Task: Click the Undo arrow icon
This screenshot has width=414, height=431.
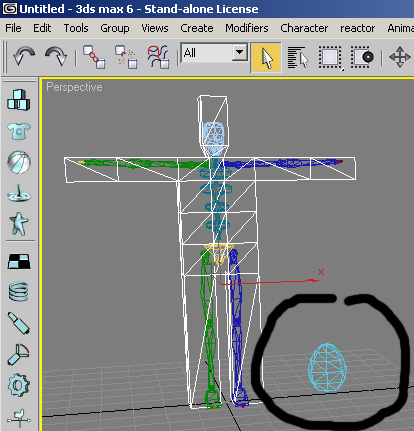Action: point(24,56)
